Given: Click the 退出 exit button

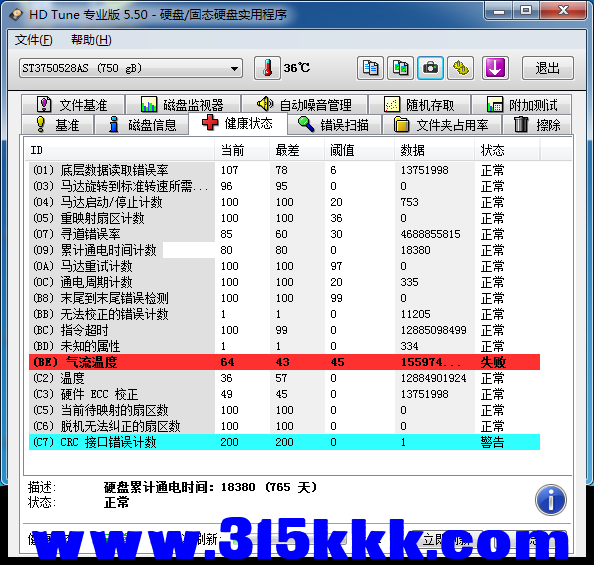Looking at the screenshot, I should click(x=548, y=68).
